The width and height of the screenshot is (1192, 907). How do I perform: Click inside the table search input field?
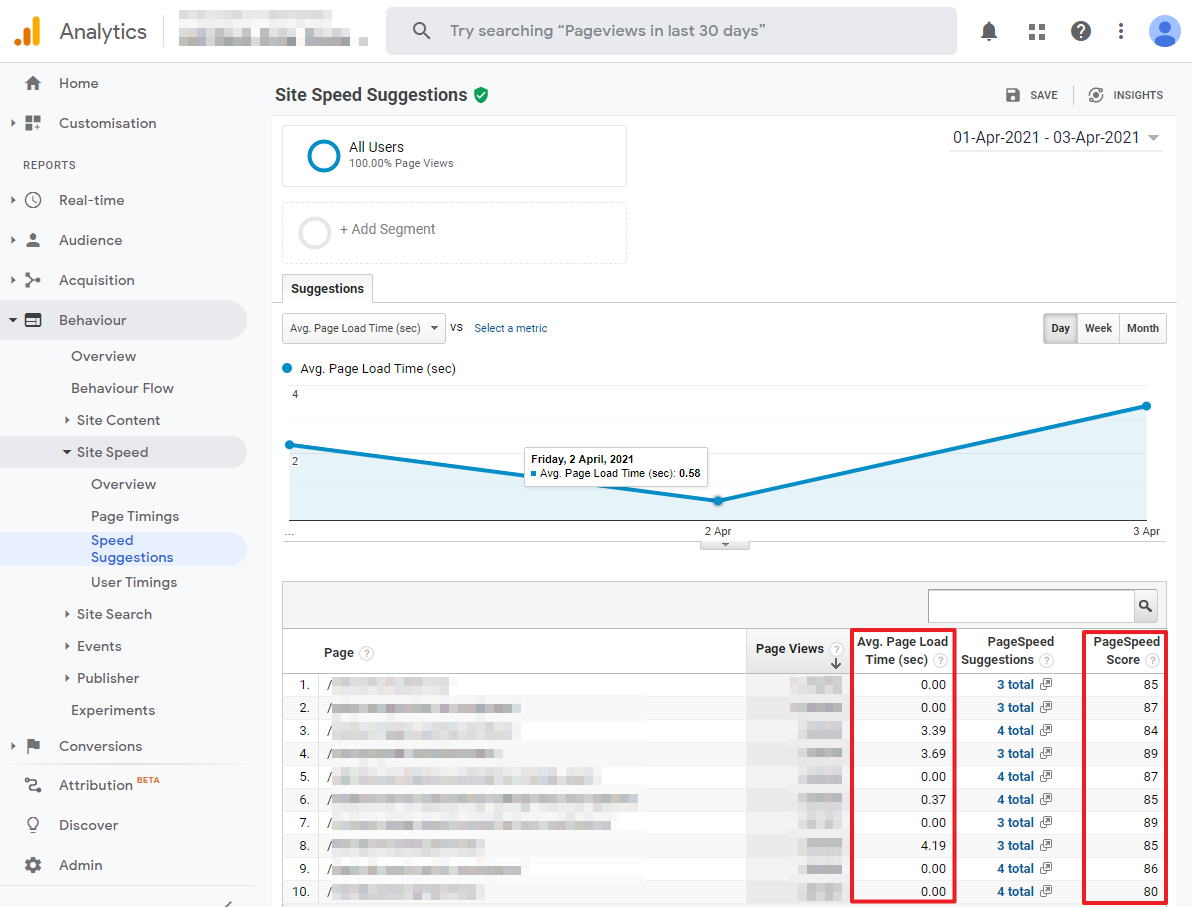[1030, 606]
